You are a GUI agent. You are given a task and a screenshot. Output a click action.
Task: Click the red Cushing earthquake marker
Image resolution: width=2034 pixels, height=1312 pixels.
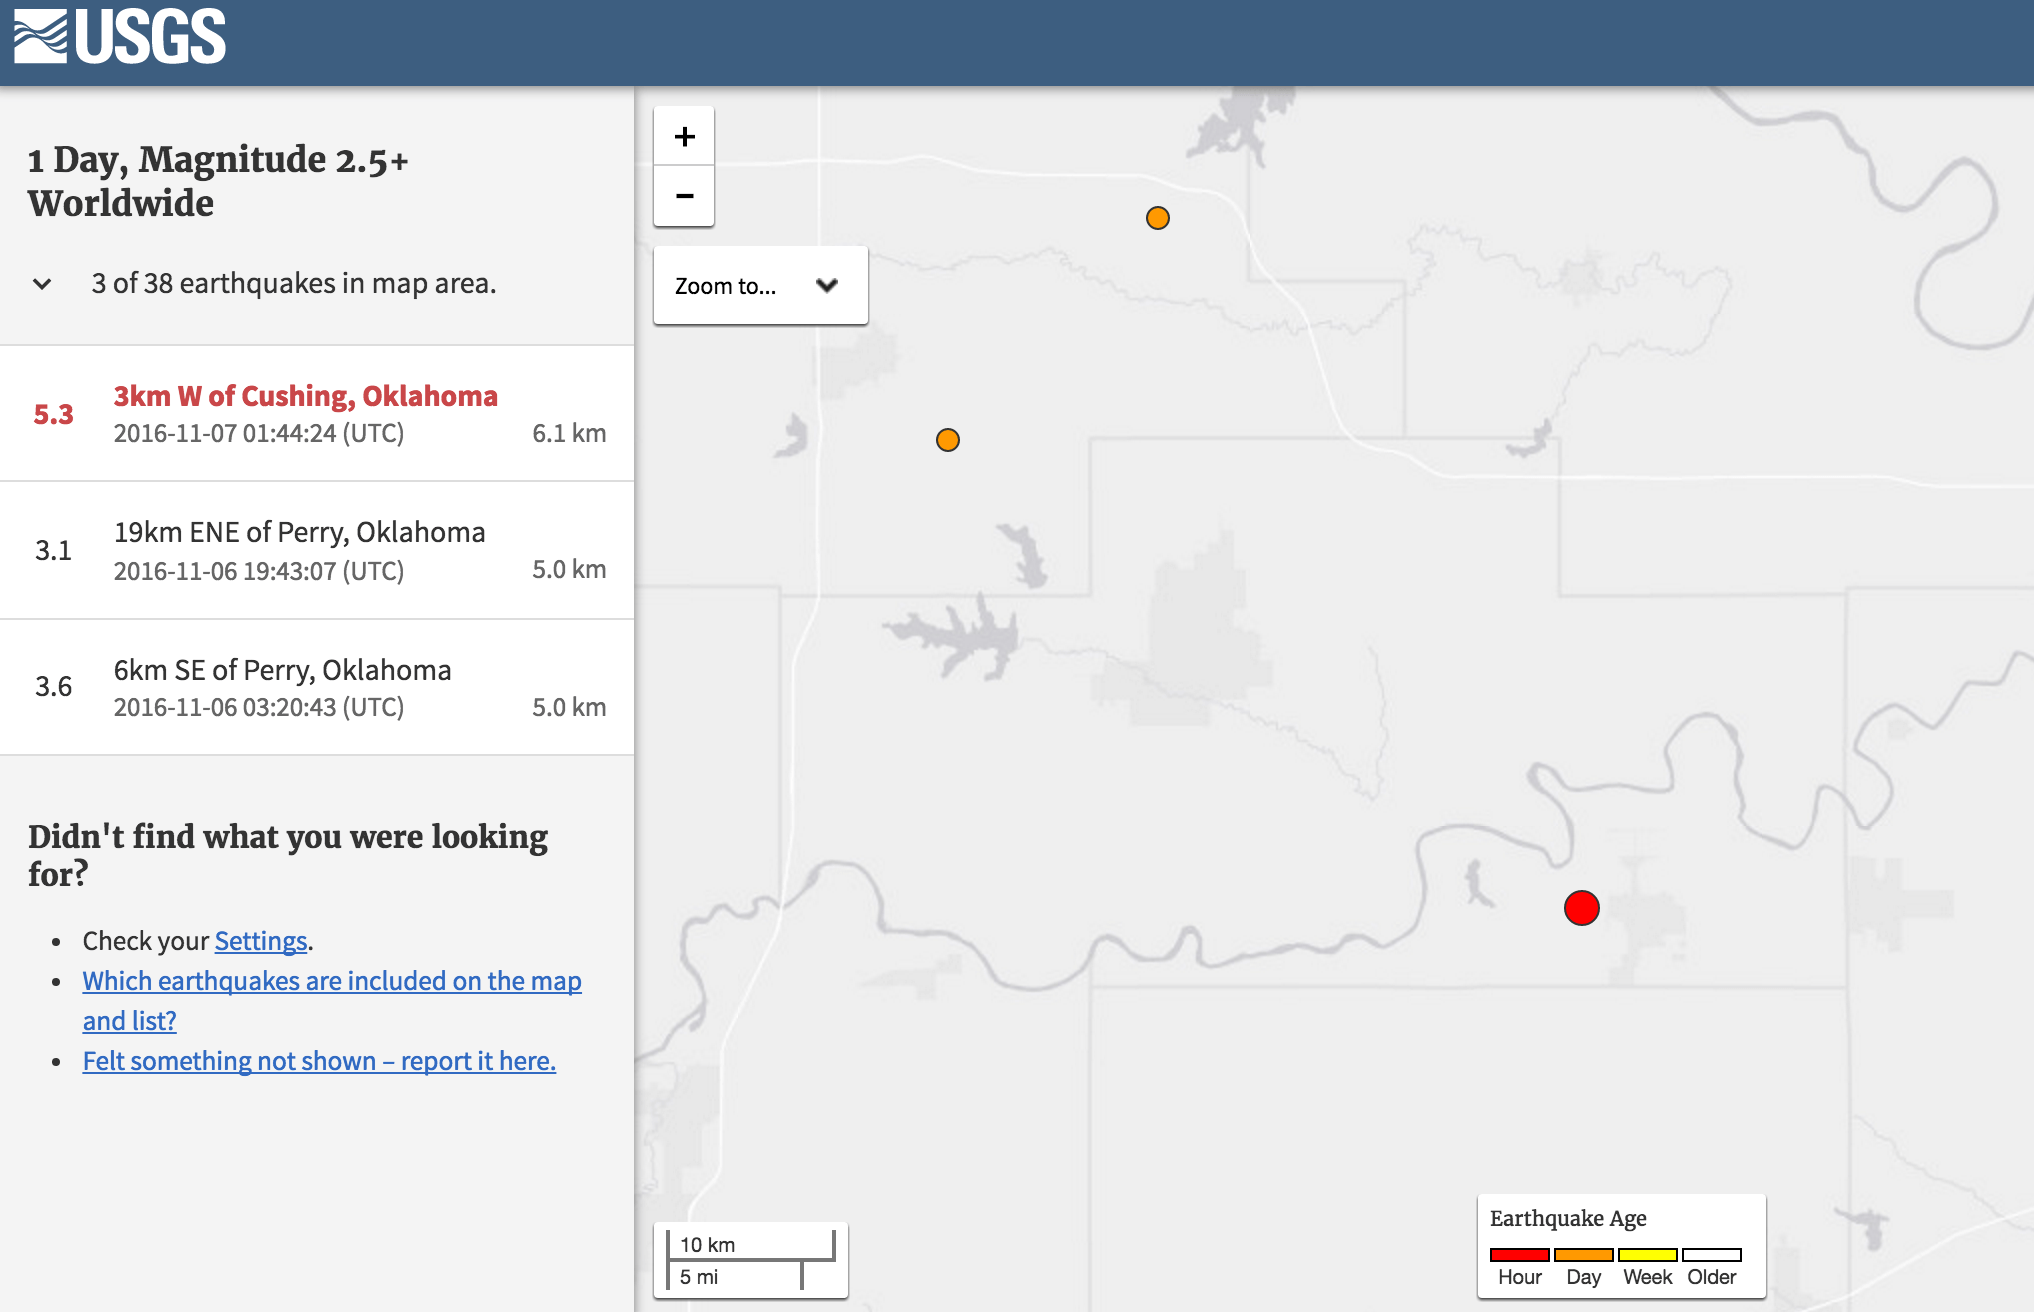pos(1581,908)
